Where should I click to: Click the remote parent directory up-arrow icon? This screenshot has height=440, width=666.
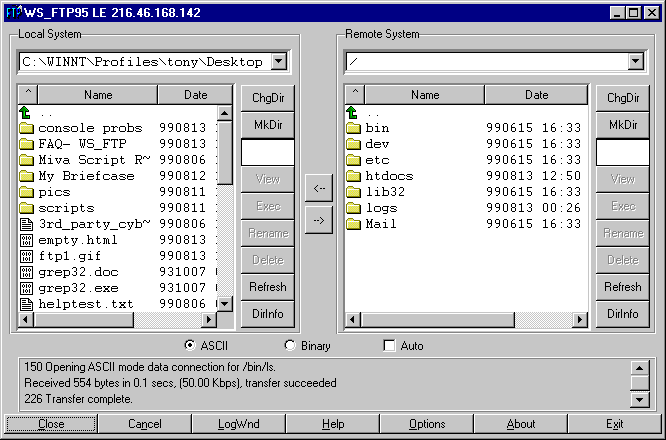pyautogui.click(x=352, y=113)
